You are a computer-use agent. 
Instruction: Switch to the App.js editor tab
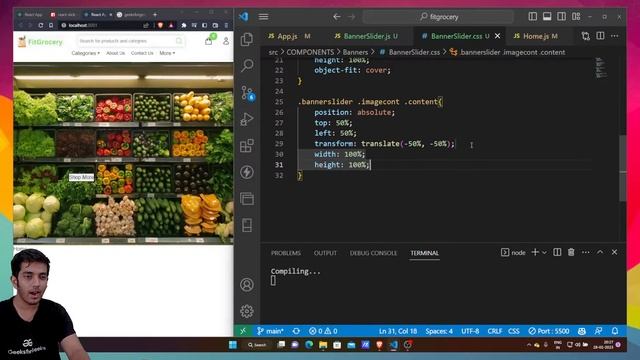click(x=288, y=36)
